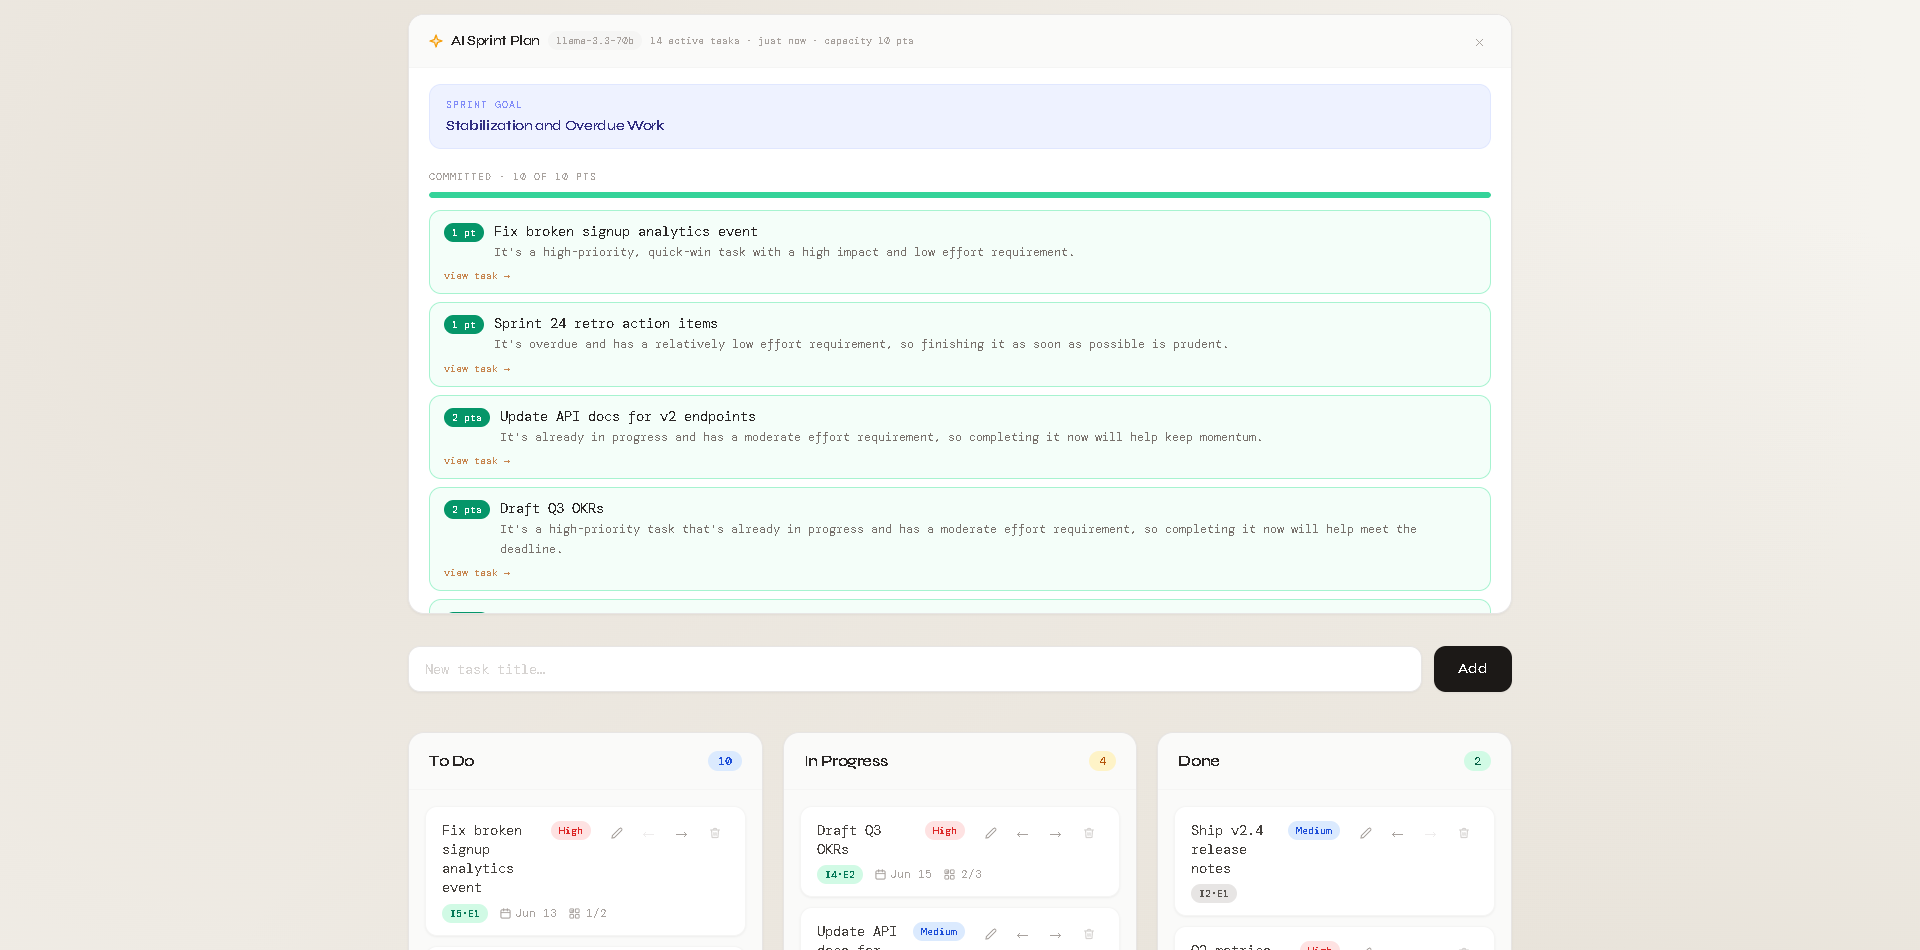Screen dimensions: 1920x950
Task: Move Fix broken signup analytics card right
Action: click(681, 833)
